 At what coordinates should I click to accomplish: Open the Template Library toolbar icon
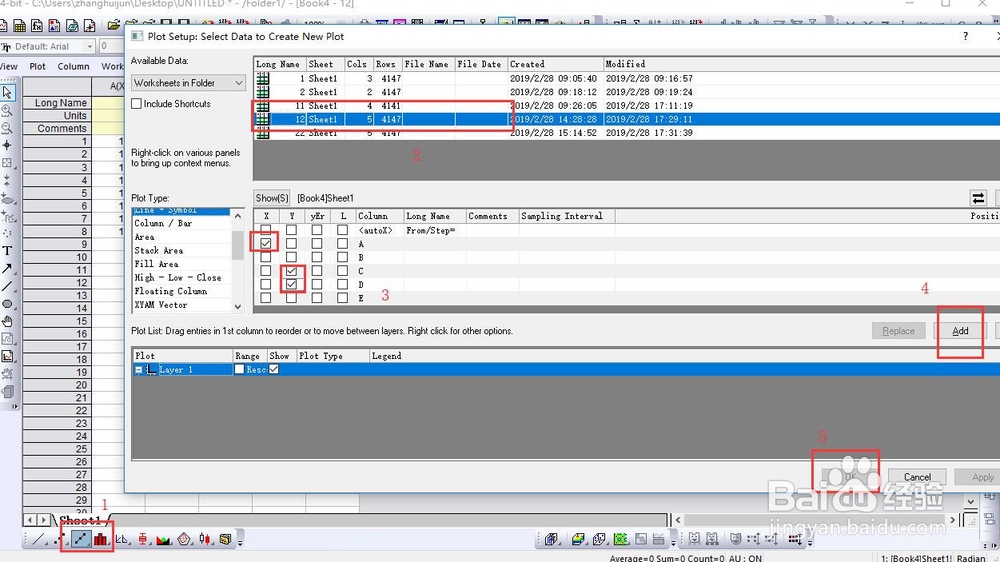click(225, 539)
